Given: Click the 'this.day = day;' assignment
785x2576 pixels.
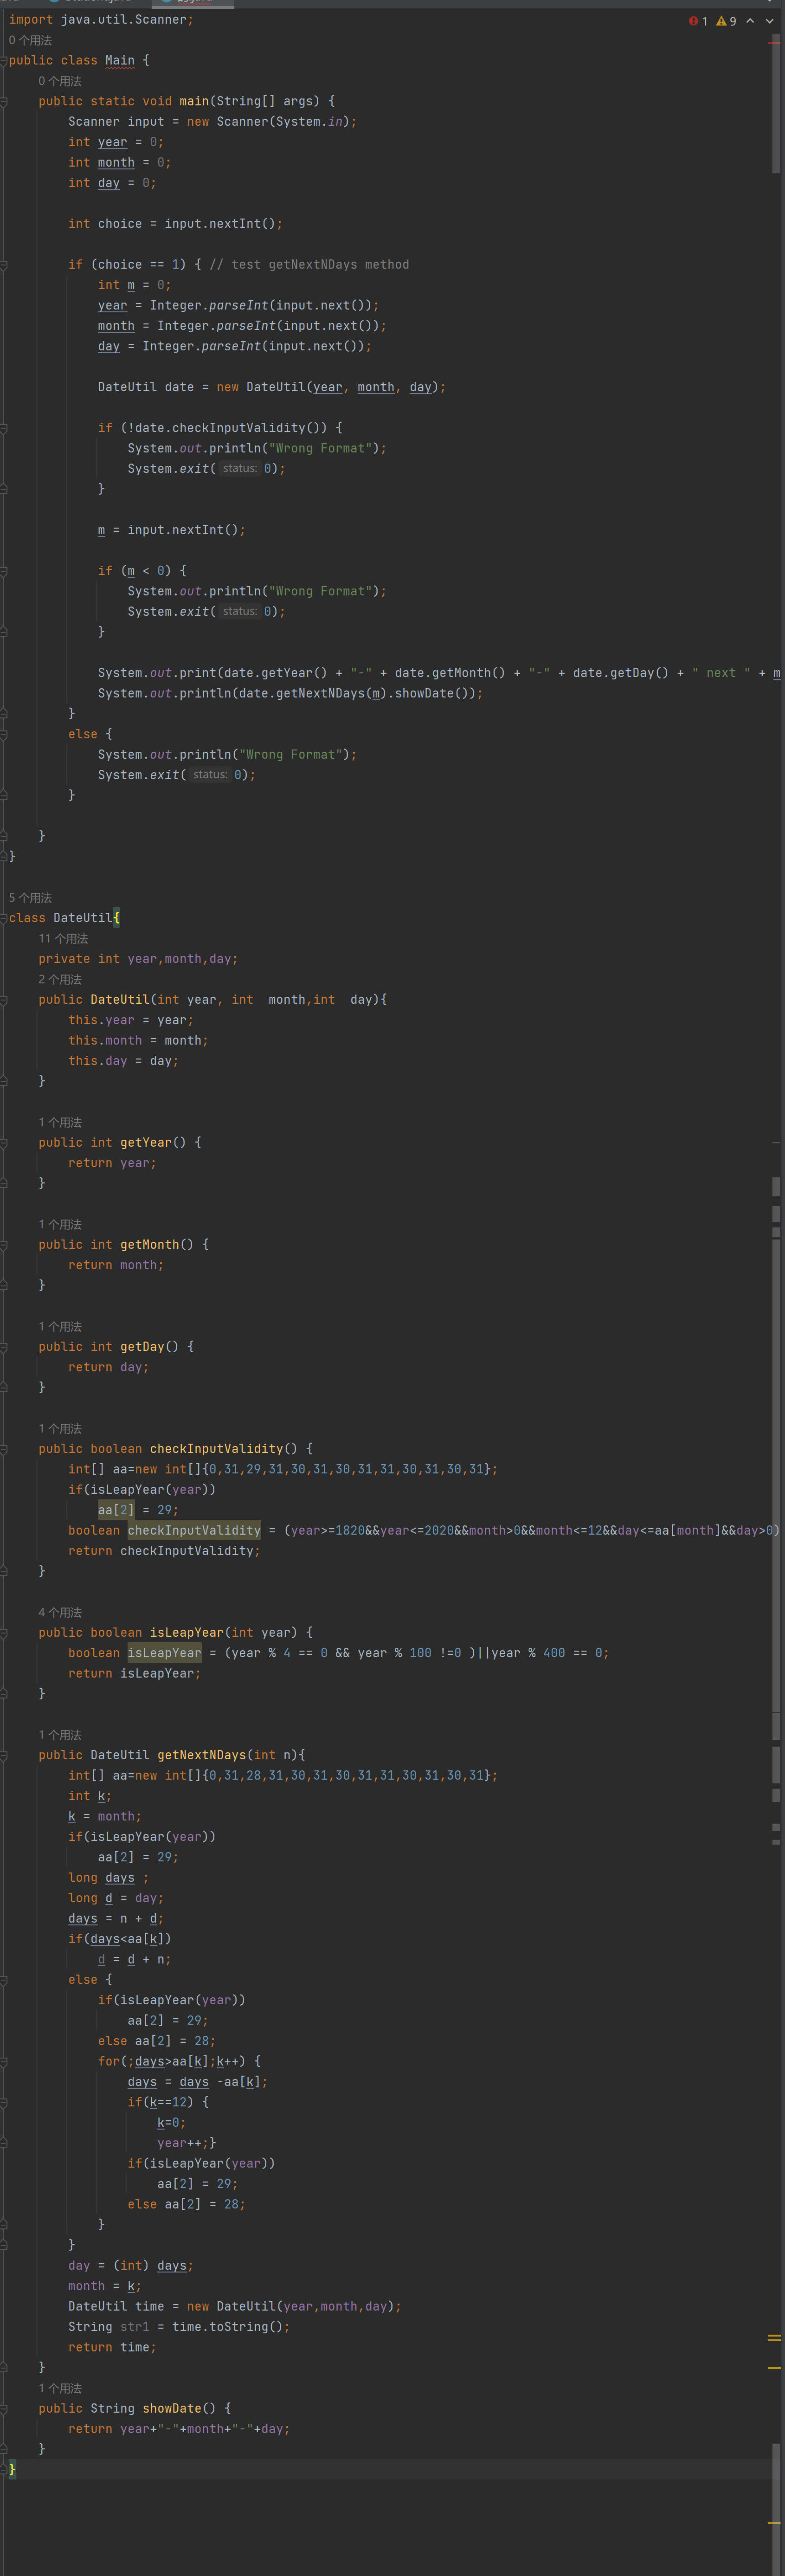Looking at the screenshot, I should [124, 1061].
